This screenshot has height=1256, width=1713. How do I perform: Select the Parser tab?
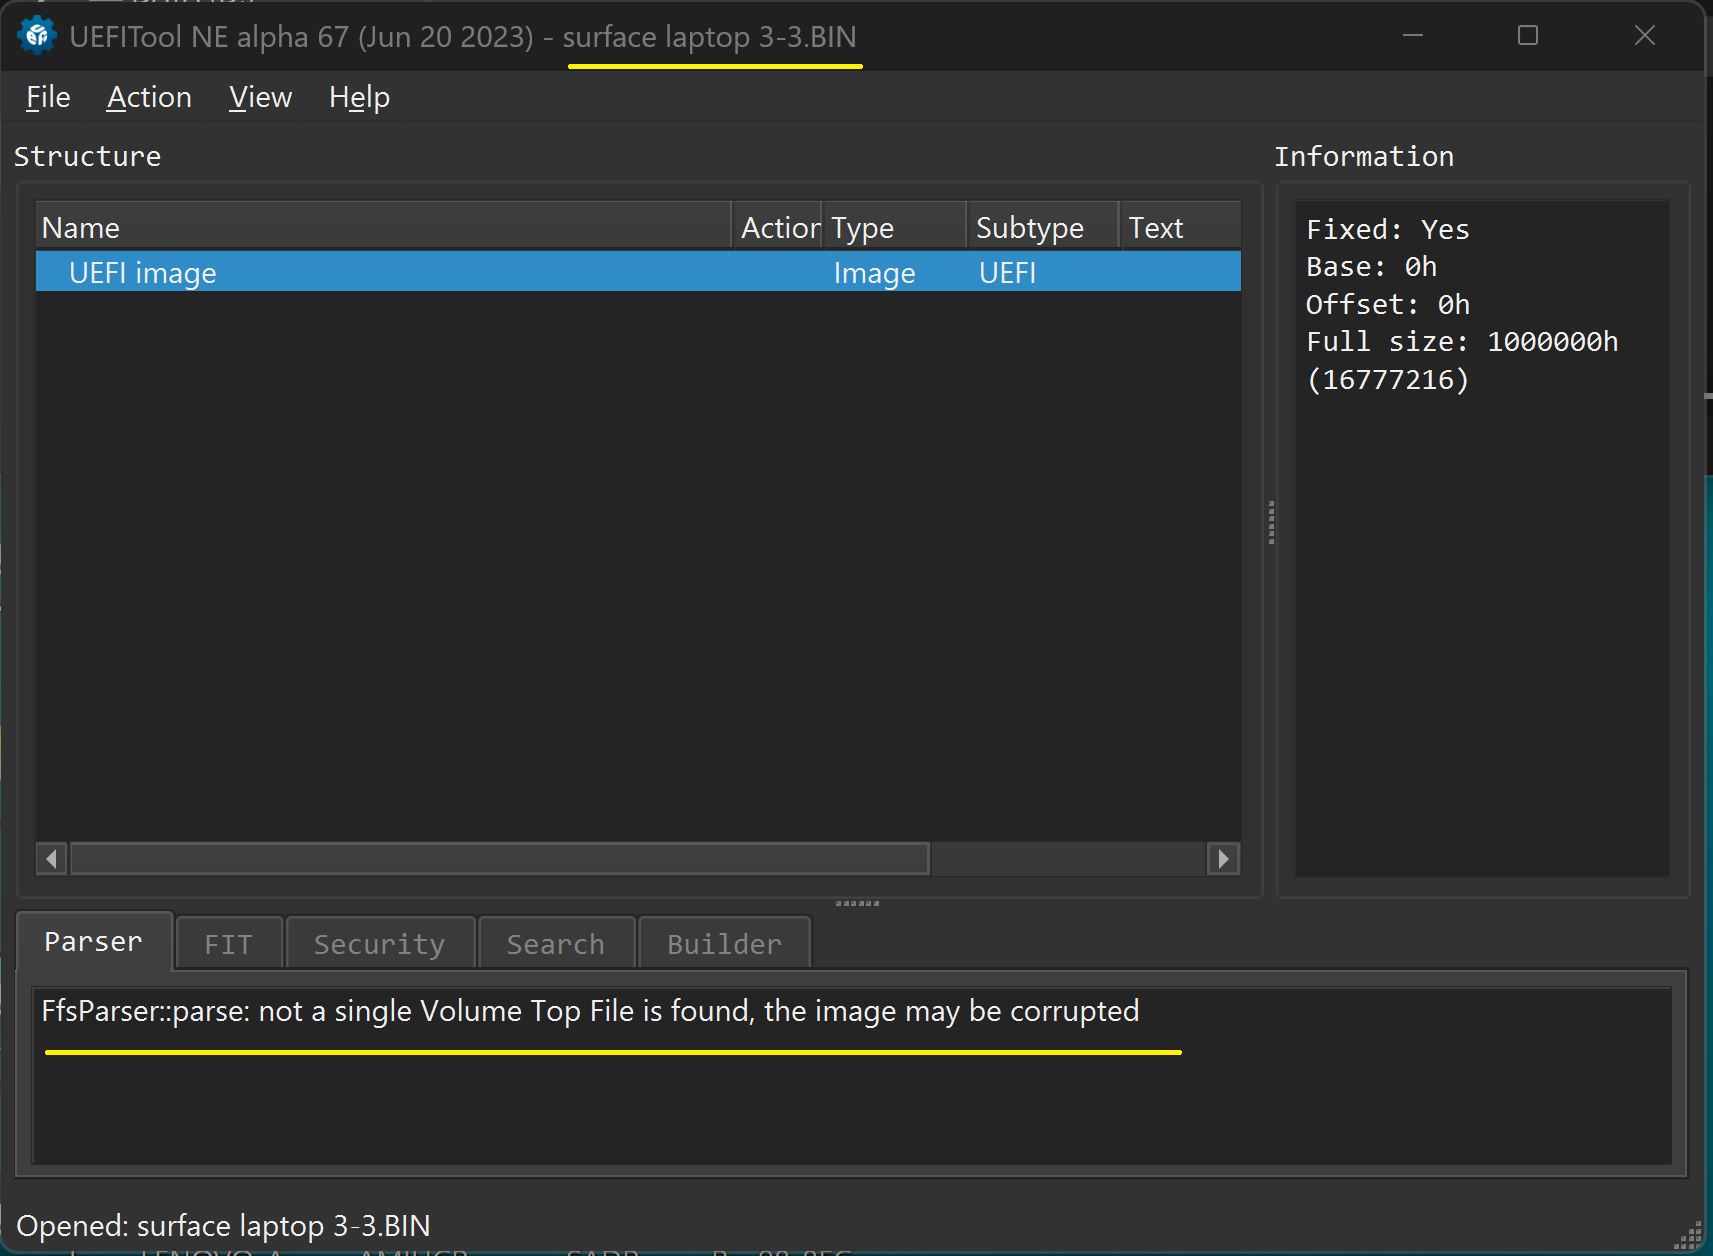click(x=93, y=942)
